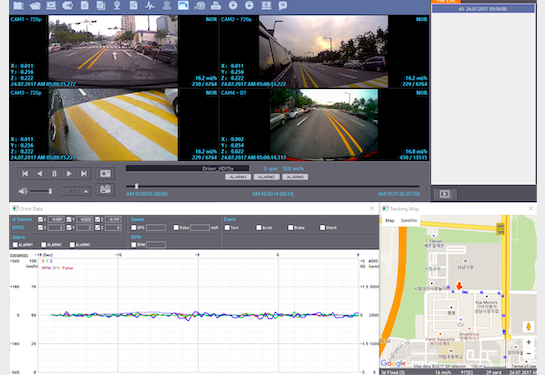Click the printer toolbar icon
The height and width of the screenshot is (375, 545).
tap(216, 5)
